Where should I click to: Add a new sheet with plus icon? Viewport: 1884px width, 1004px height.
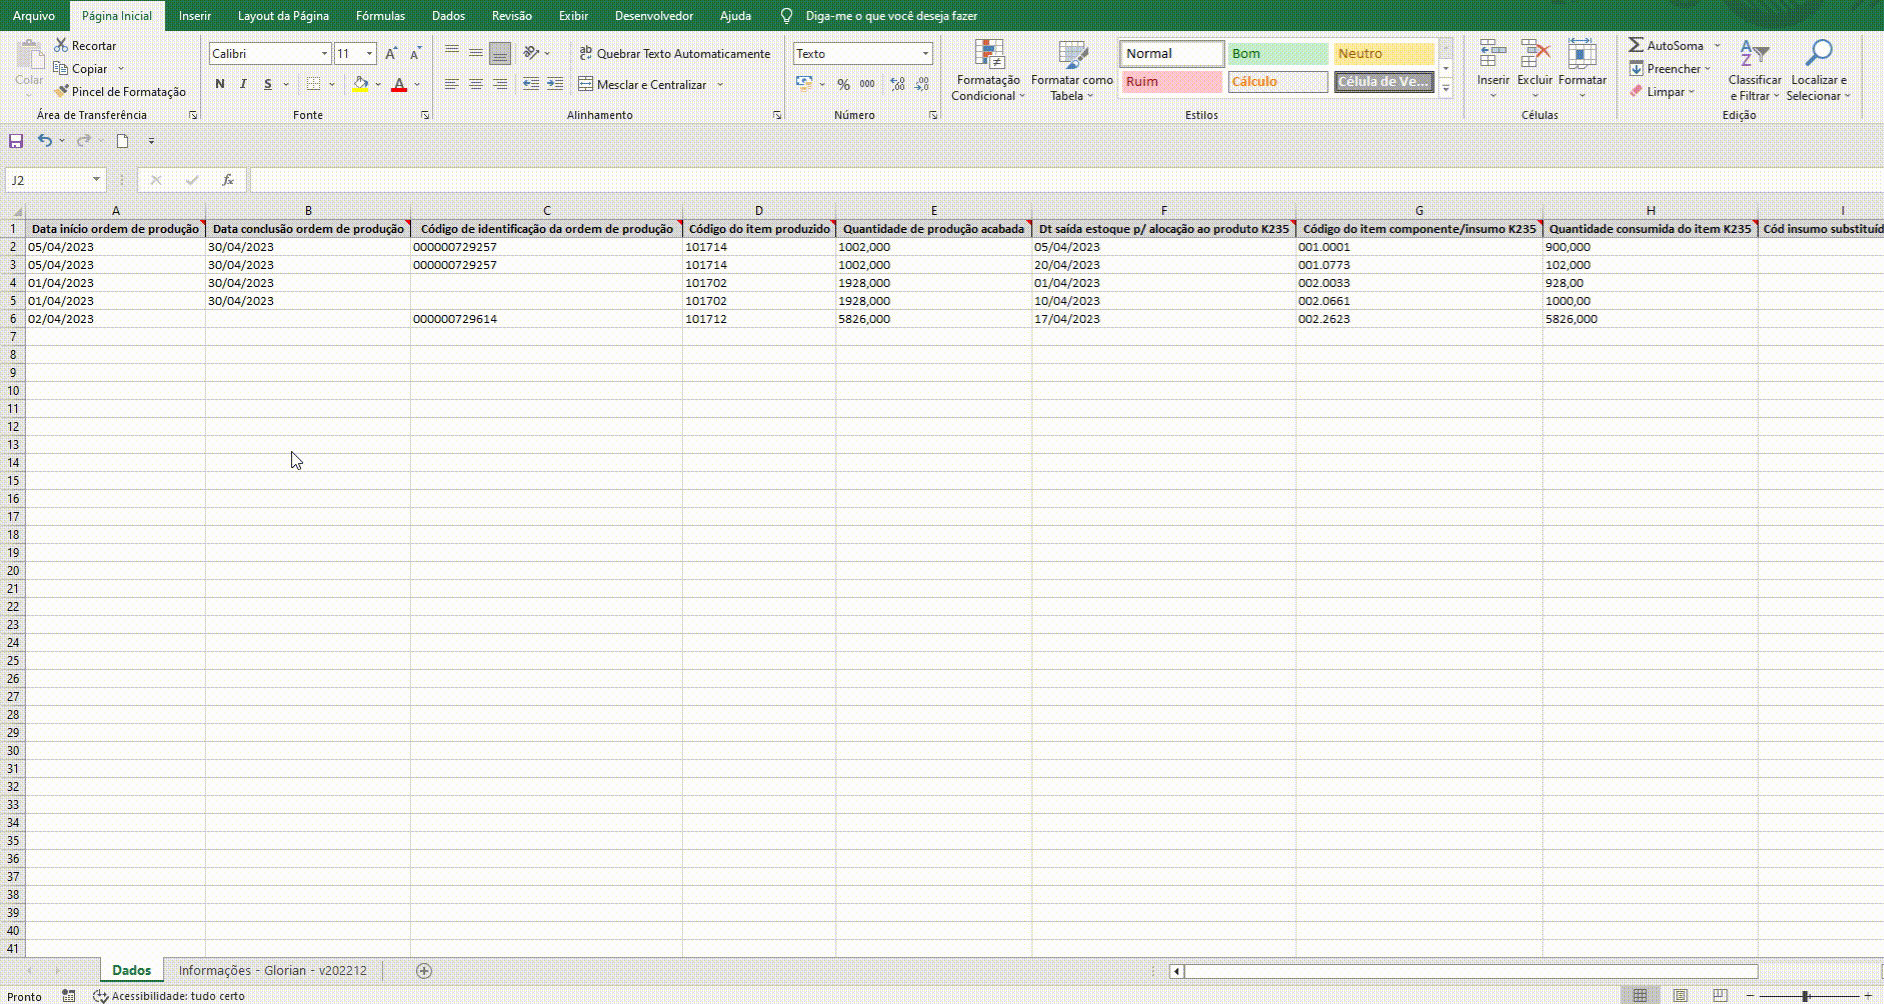tap(424, 970)
